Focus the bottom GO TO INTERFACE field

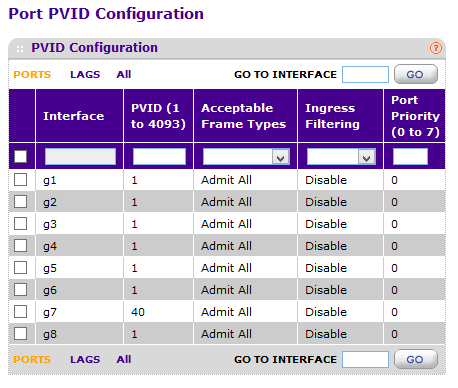click(365, 359)
